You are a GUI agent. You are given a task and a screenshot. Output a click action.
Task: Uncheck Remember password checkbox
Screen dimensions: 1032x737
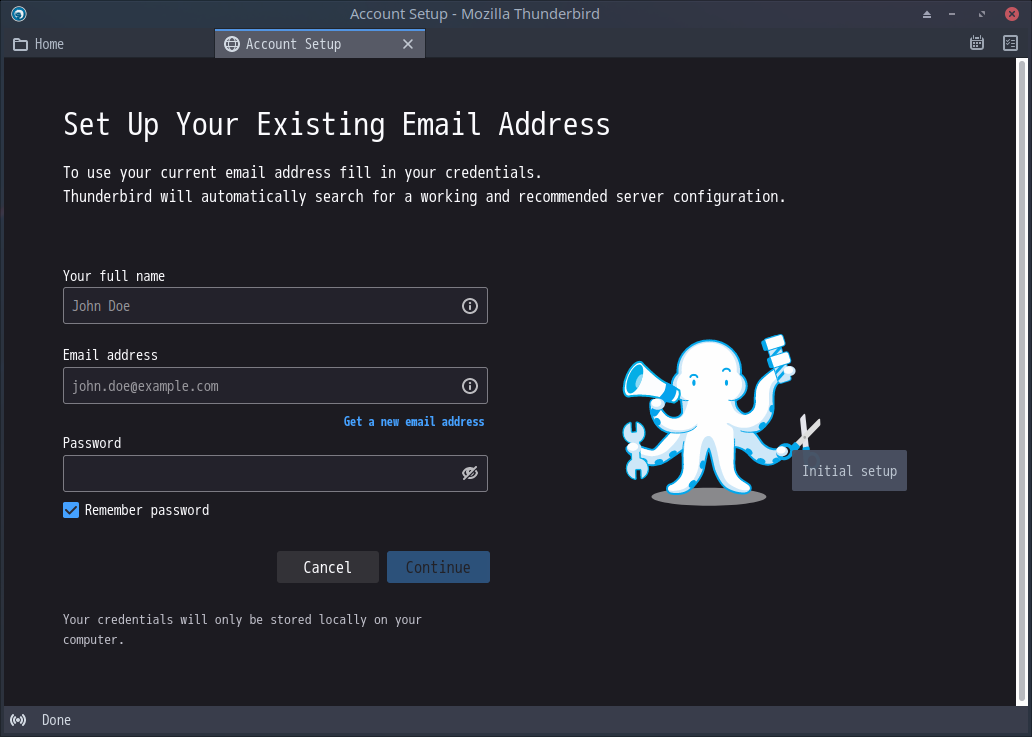[70, 510]
